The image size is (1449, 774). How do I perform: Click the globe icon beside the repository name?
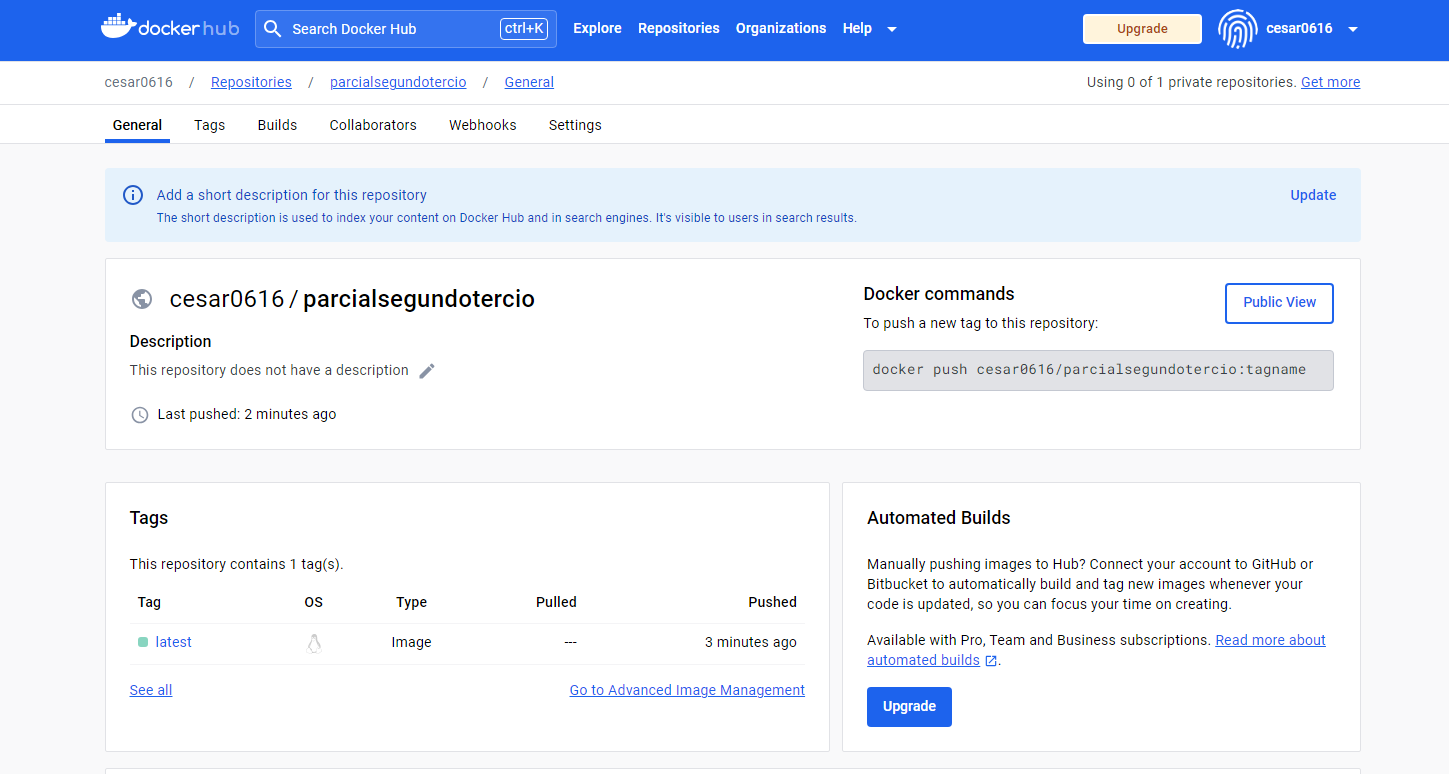(x=141, y=298)
